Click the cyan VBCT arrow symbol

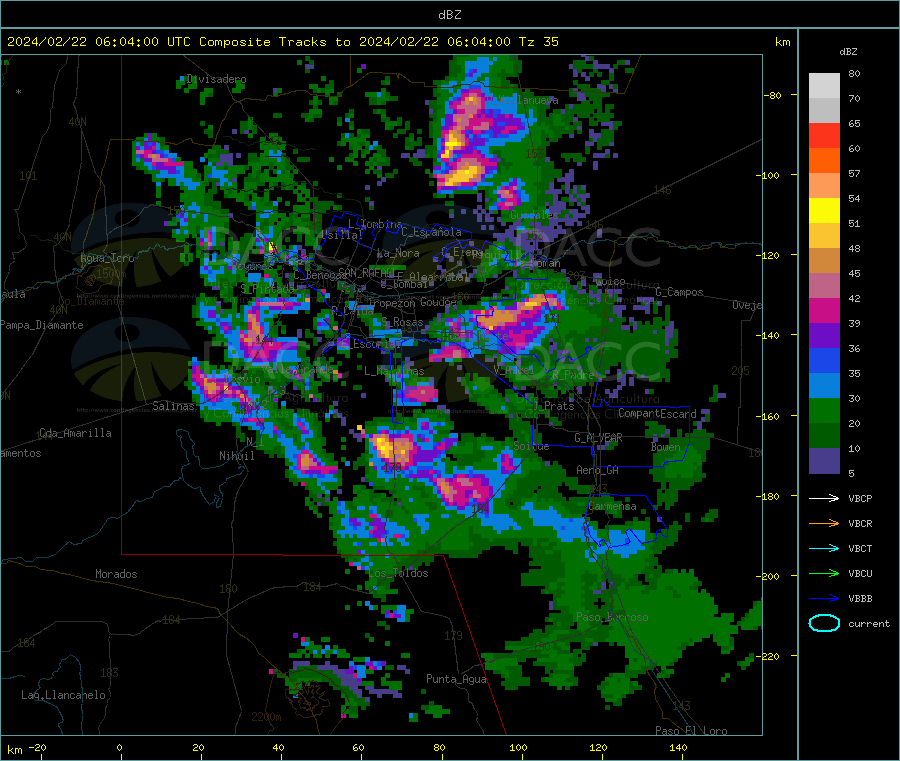click(824, 549)
